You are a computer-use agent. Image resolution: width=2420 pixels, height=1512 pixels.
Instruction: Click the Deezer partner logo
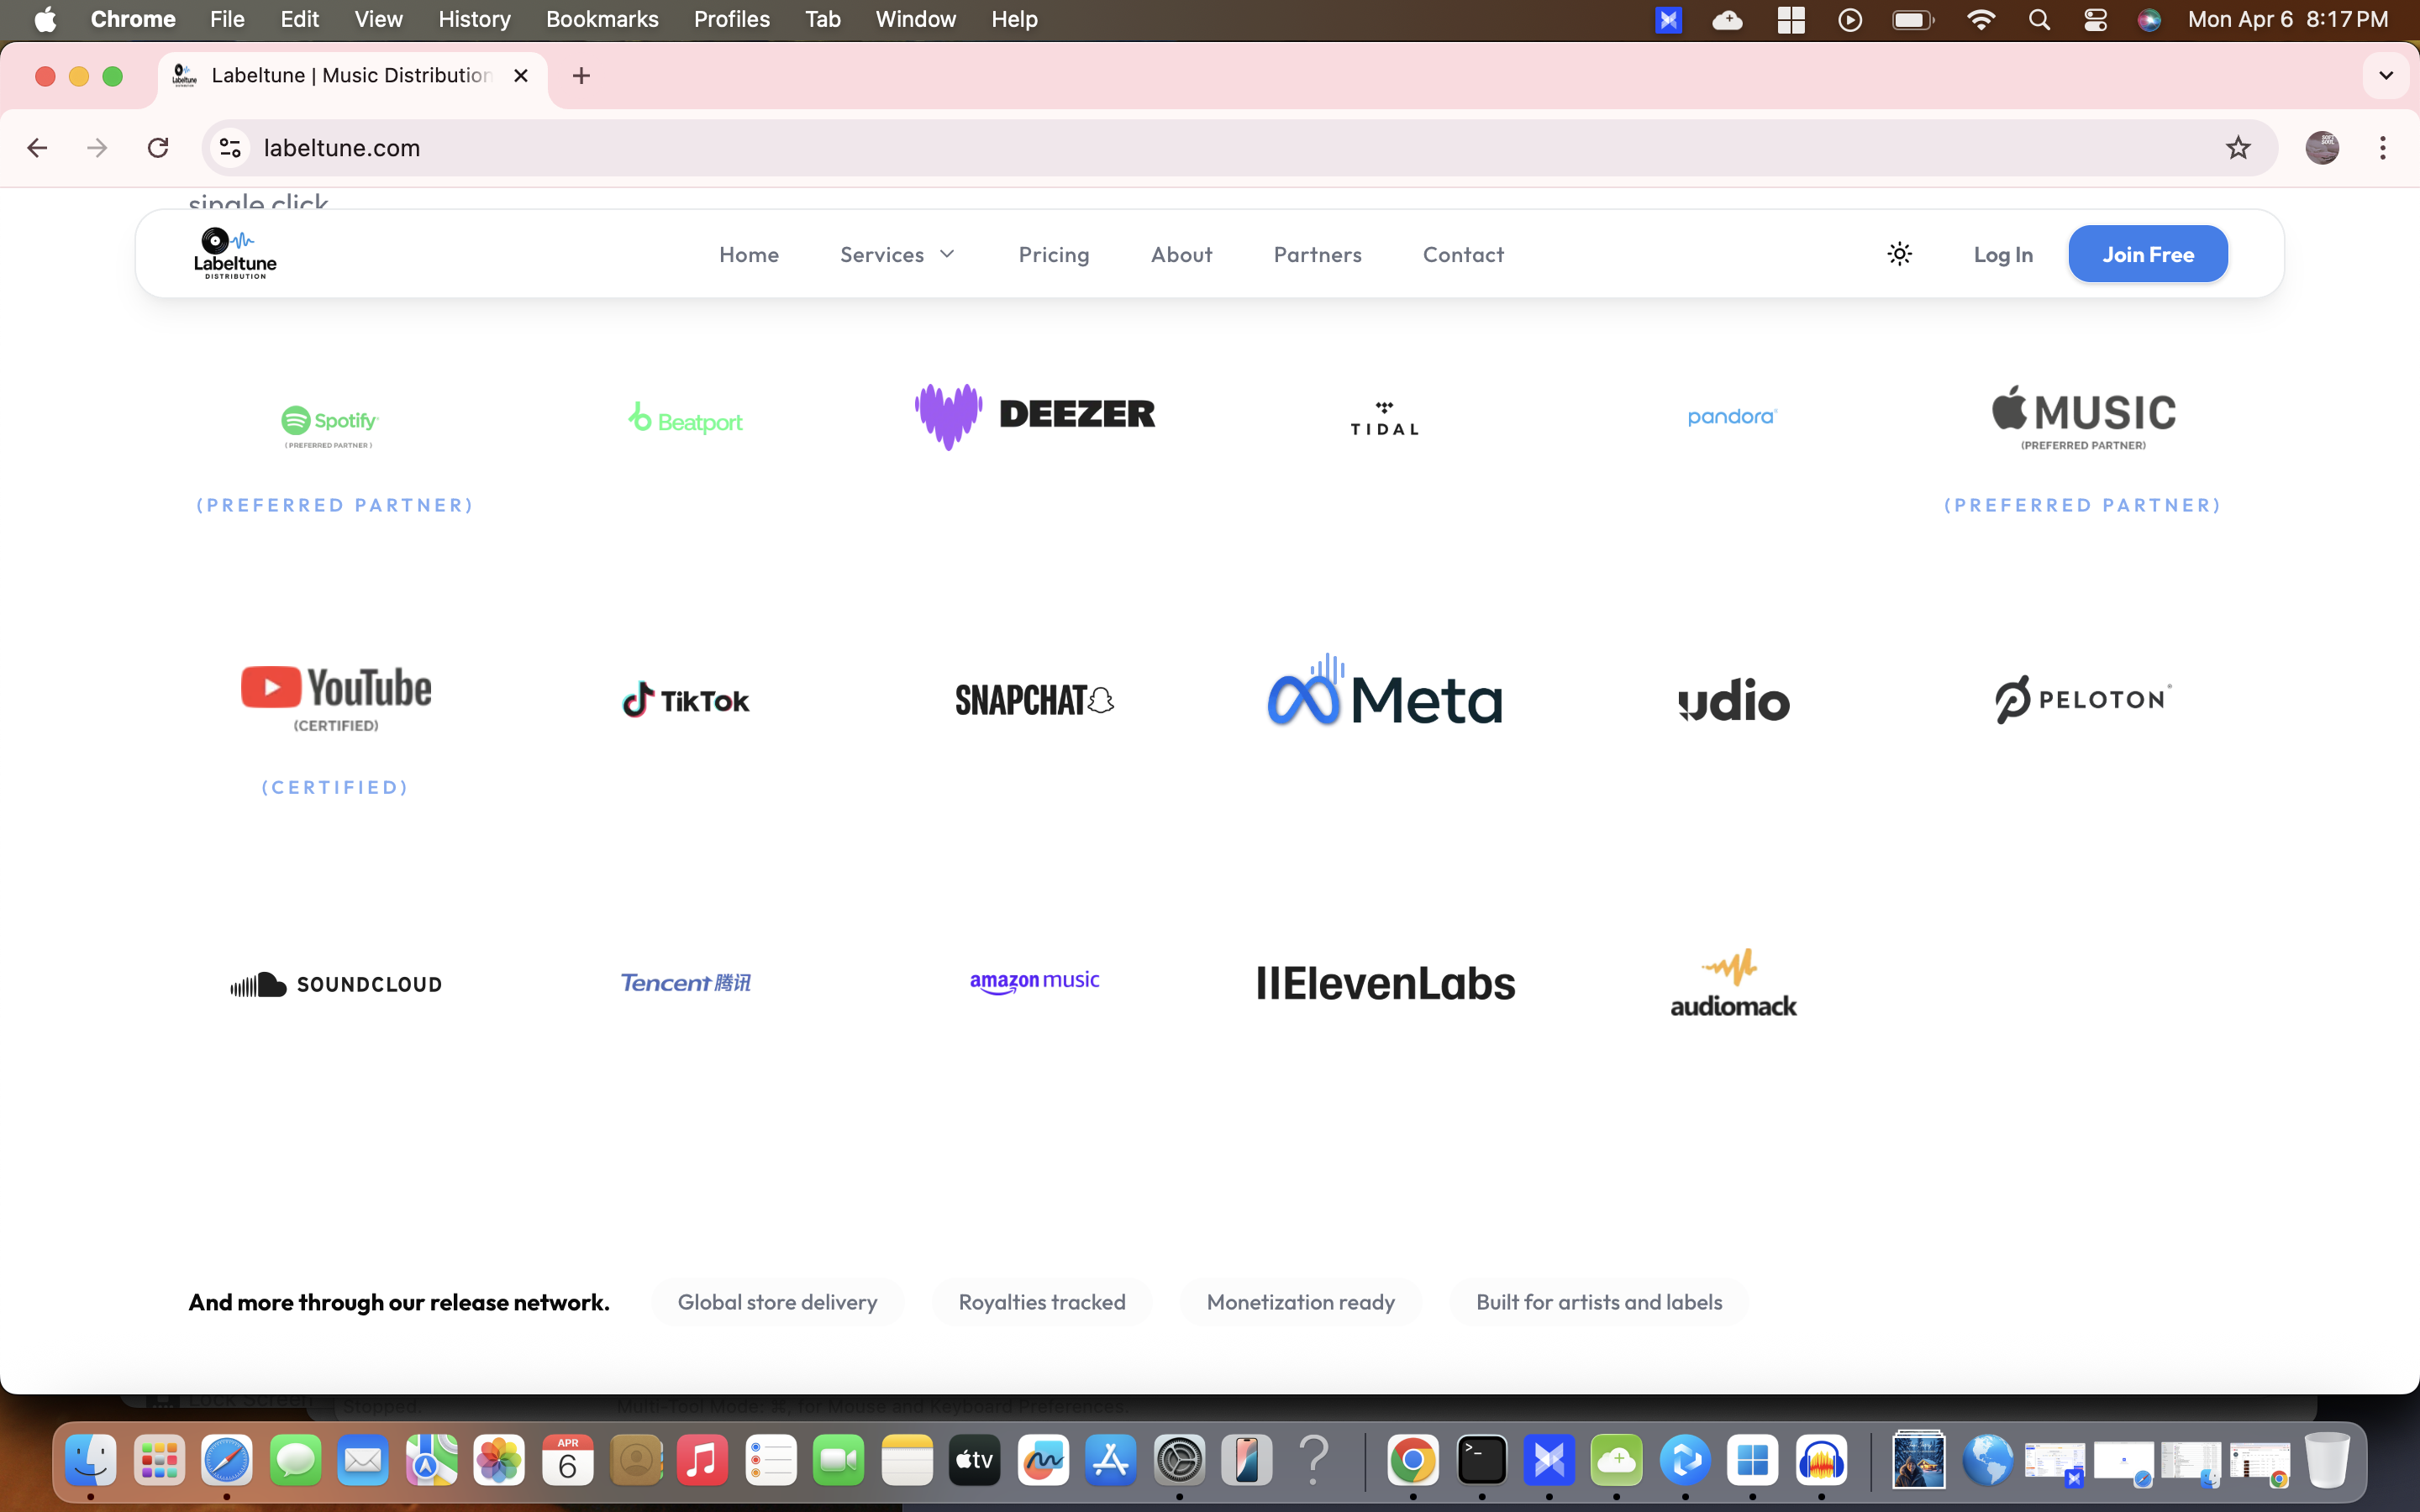coord(1035,415)
